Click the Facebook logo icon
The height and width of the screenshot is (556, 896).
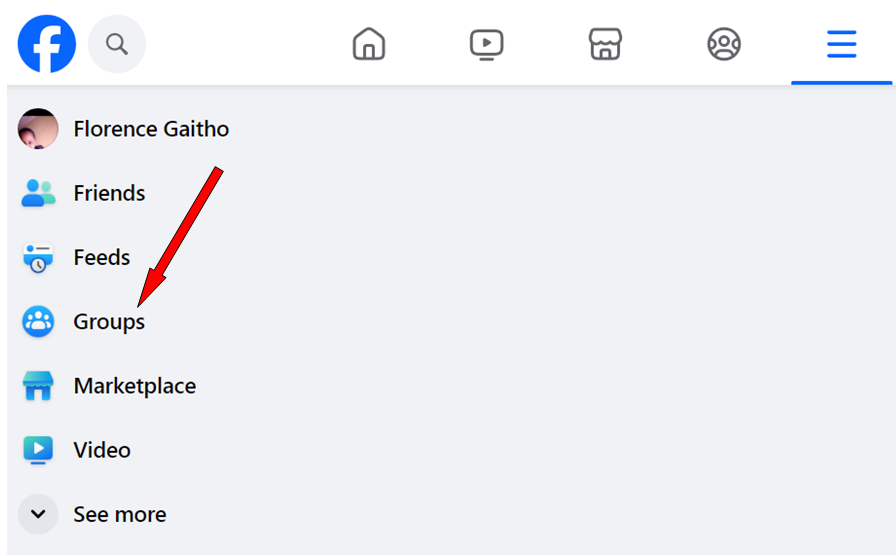(47, 44)
